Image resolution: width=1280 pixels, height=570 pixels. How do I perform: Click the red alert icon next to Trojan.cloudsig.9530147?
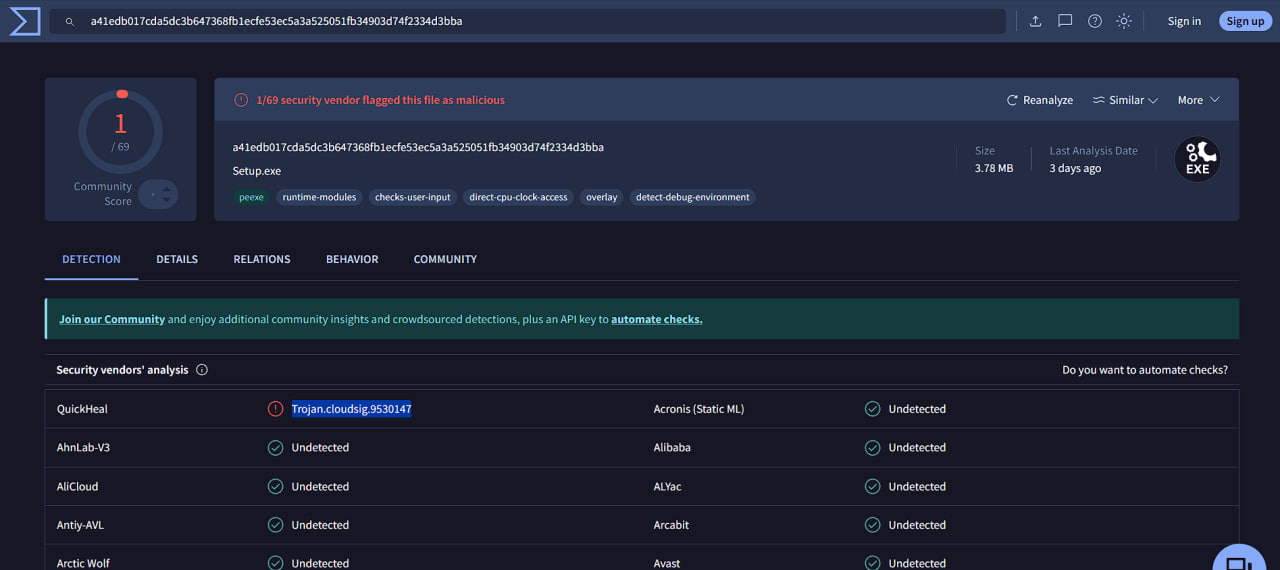coord(275,409)
